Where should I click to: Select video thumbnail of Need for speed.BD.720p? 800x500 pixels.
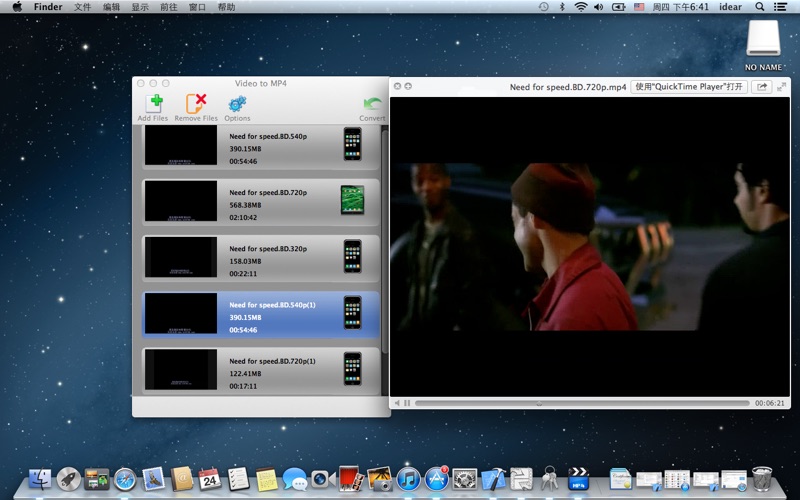[181, 201]
